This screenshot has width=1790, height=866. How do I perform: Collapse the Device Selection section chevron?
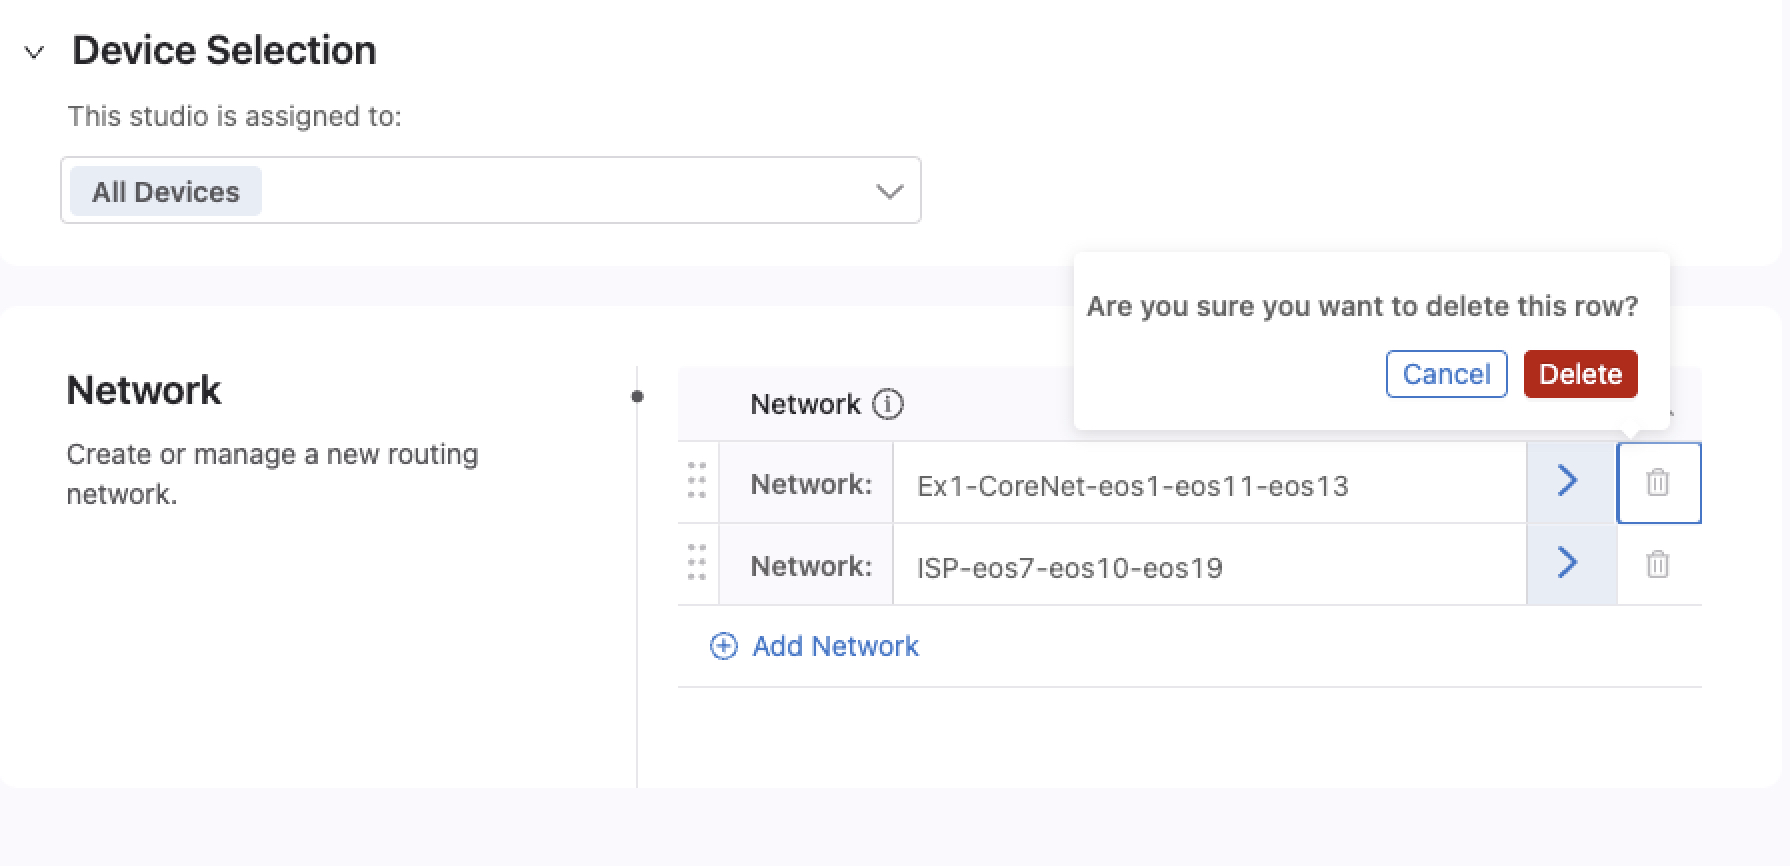click(x=35, y=52)
